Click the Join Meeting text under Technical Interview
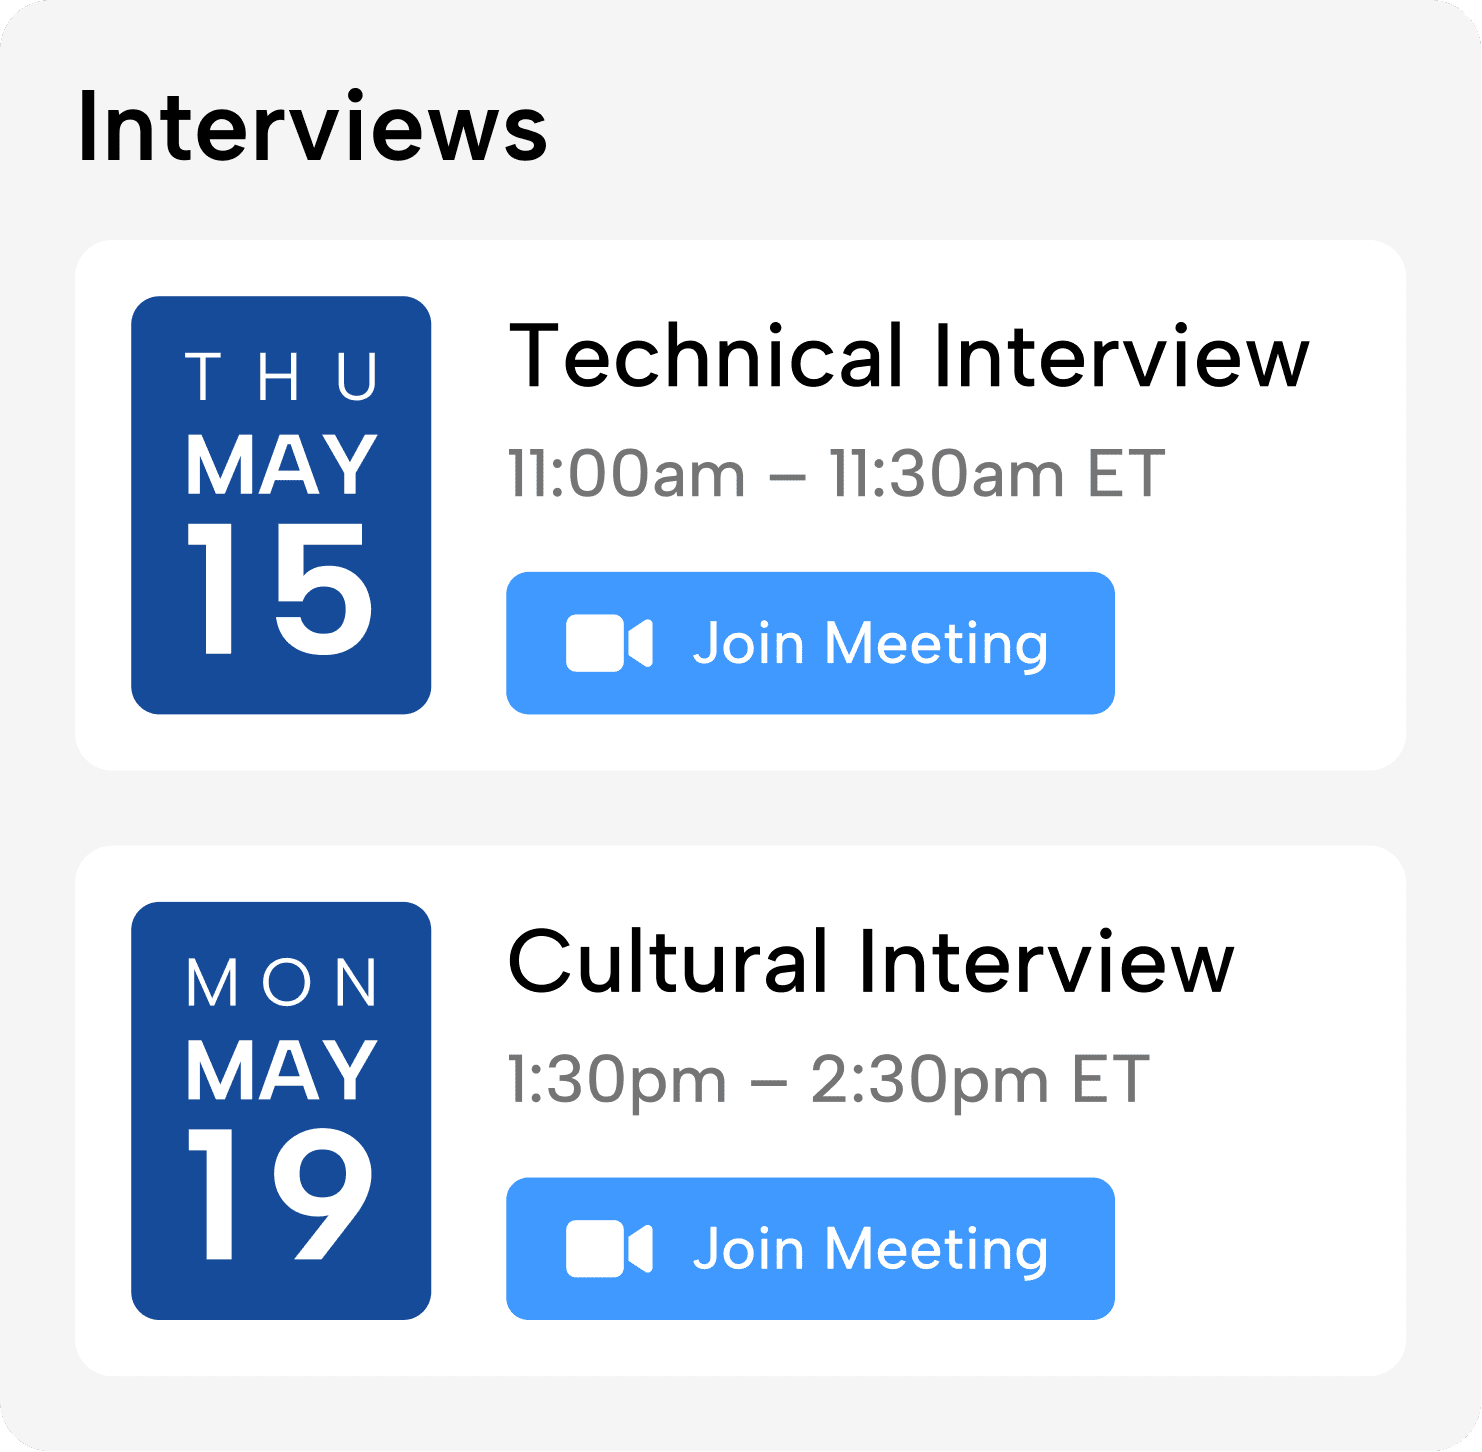1482x1452 pixels. [870, 643]
